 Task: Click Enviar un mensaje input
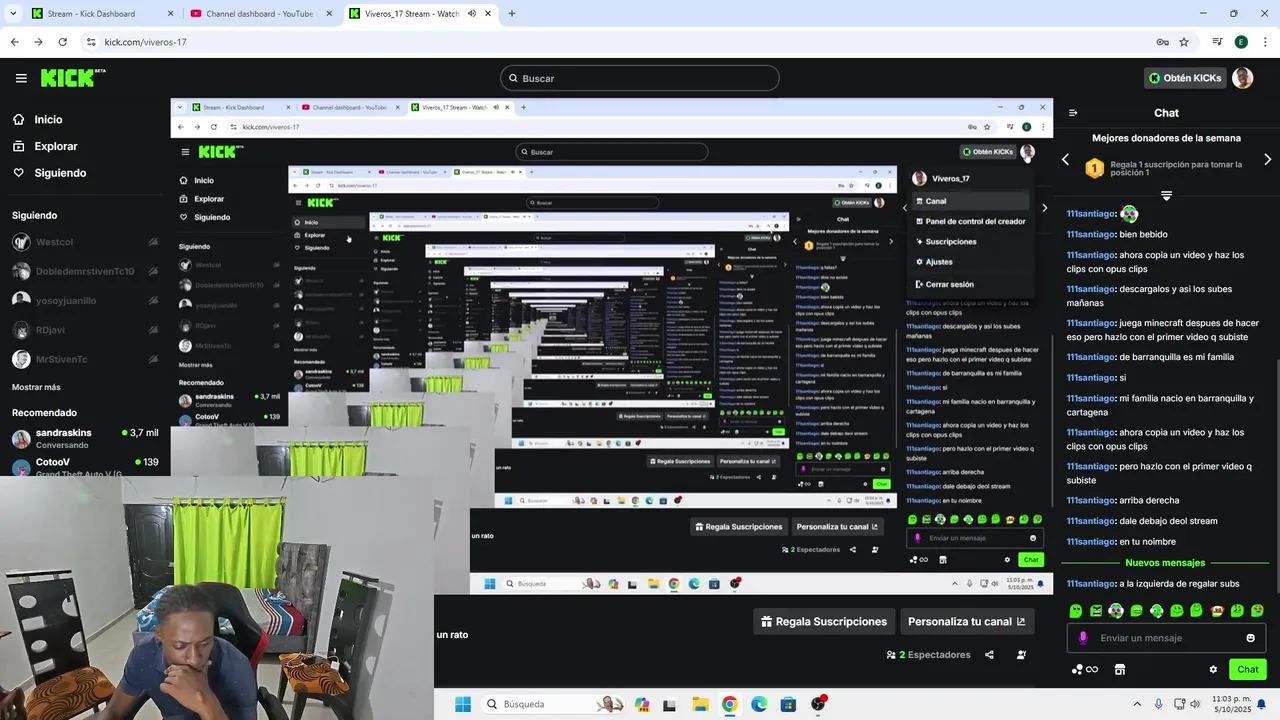pyautogui.click(x=1167, y=638)
